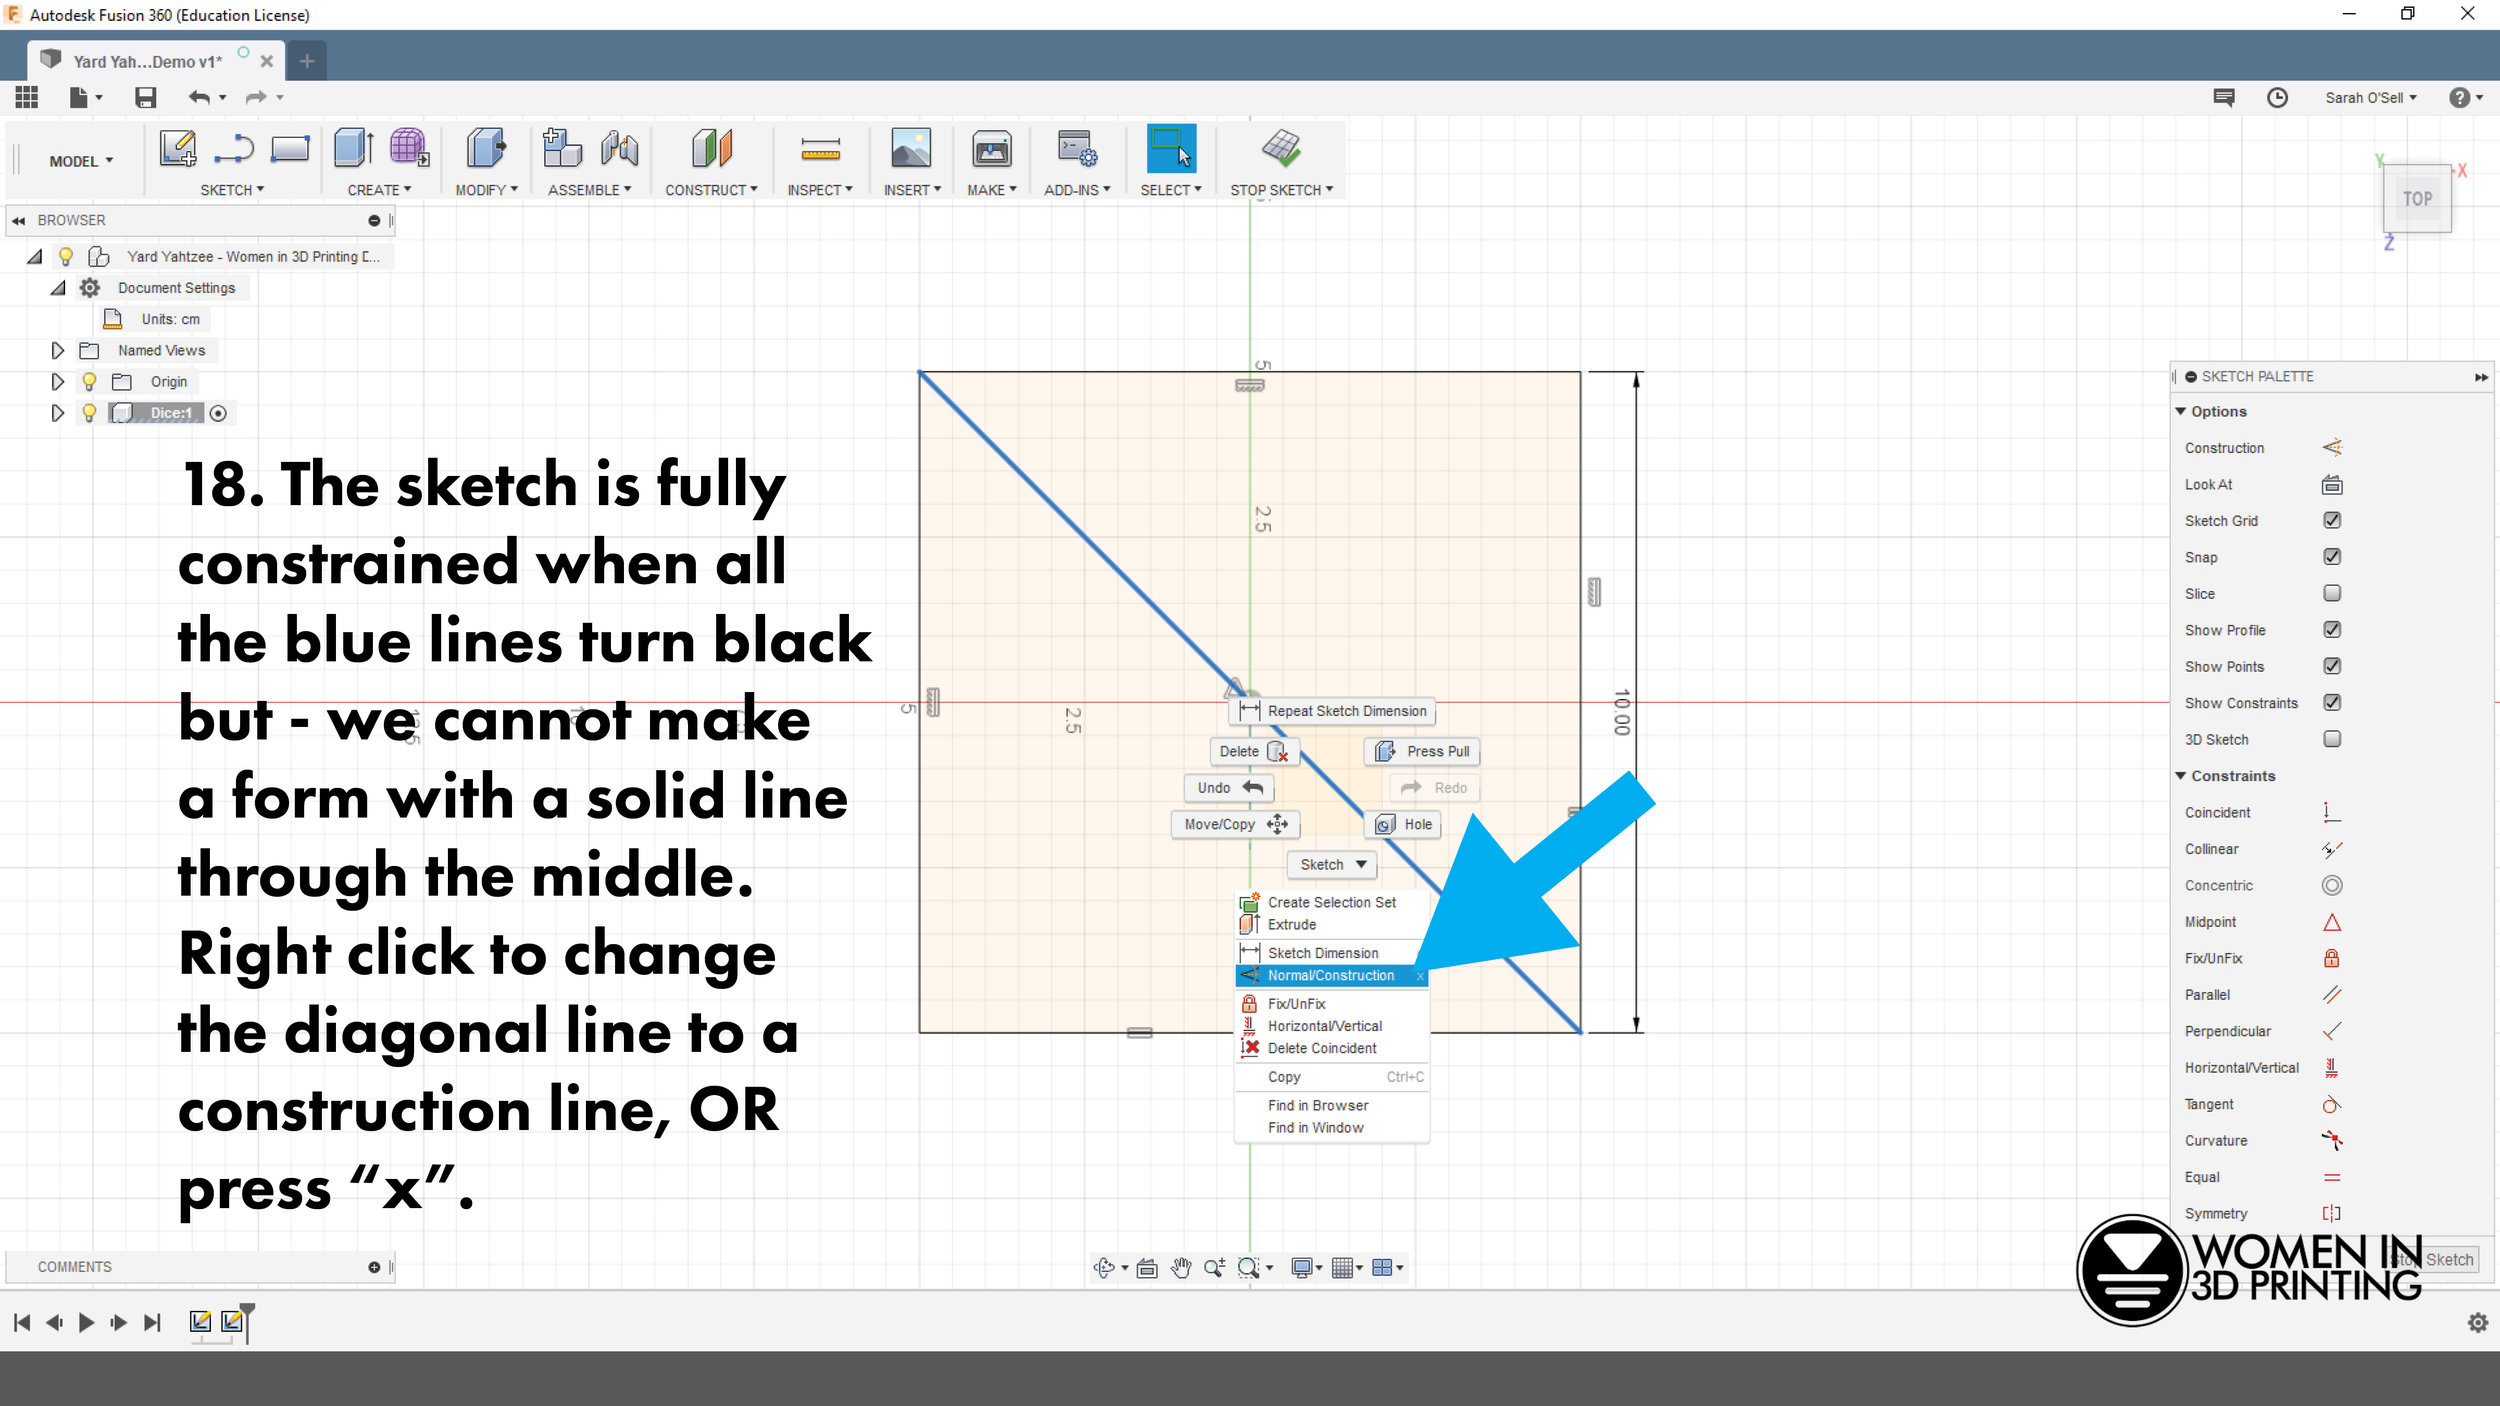Screen dimensions: 2500x1406
Task: Select the Tangent constraint icon
Action: pos(2332,1104)
